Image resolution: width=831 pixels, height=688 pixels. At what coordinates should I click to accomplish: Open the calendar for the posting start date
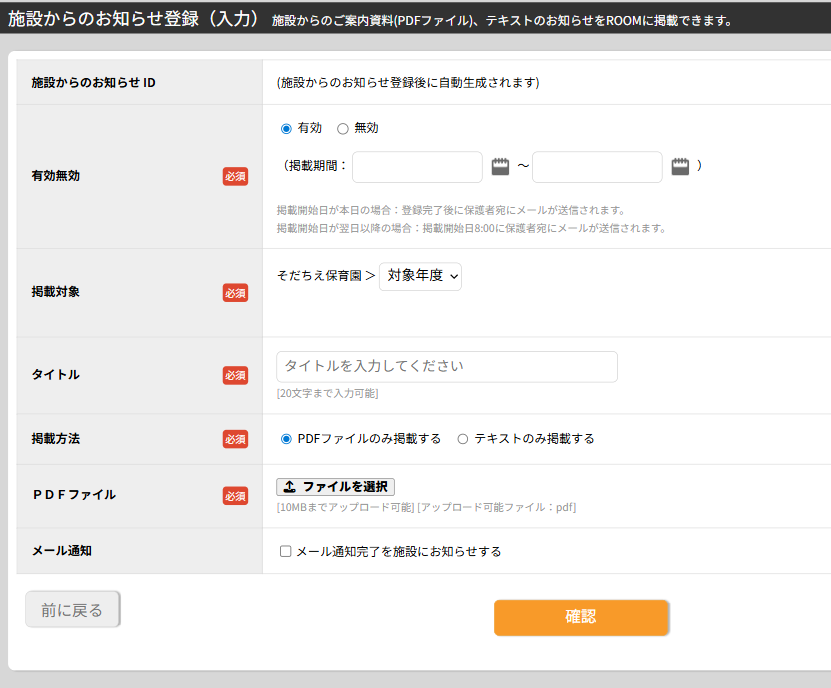click(501, 167)
